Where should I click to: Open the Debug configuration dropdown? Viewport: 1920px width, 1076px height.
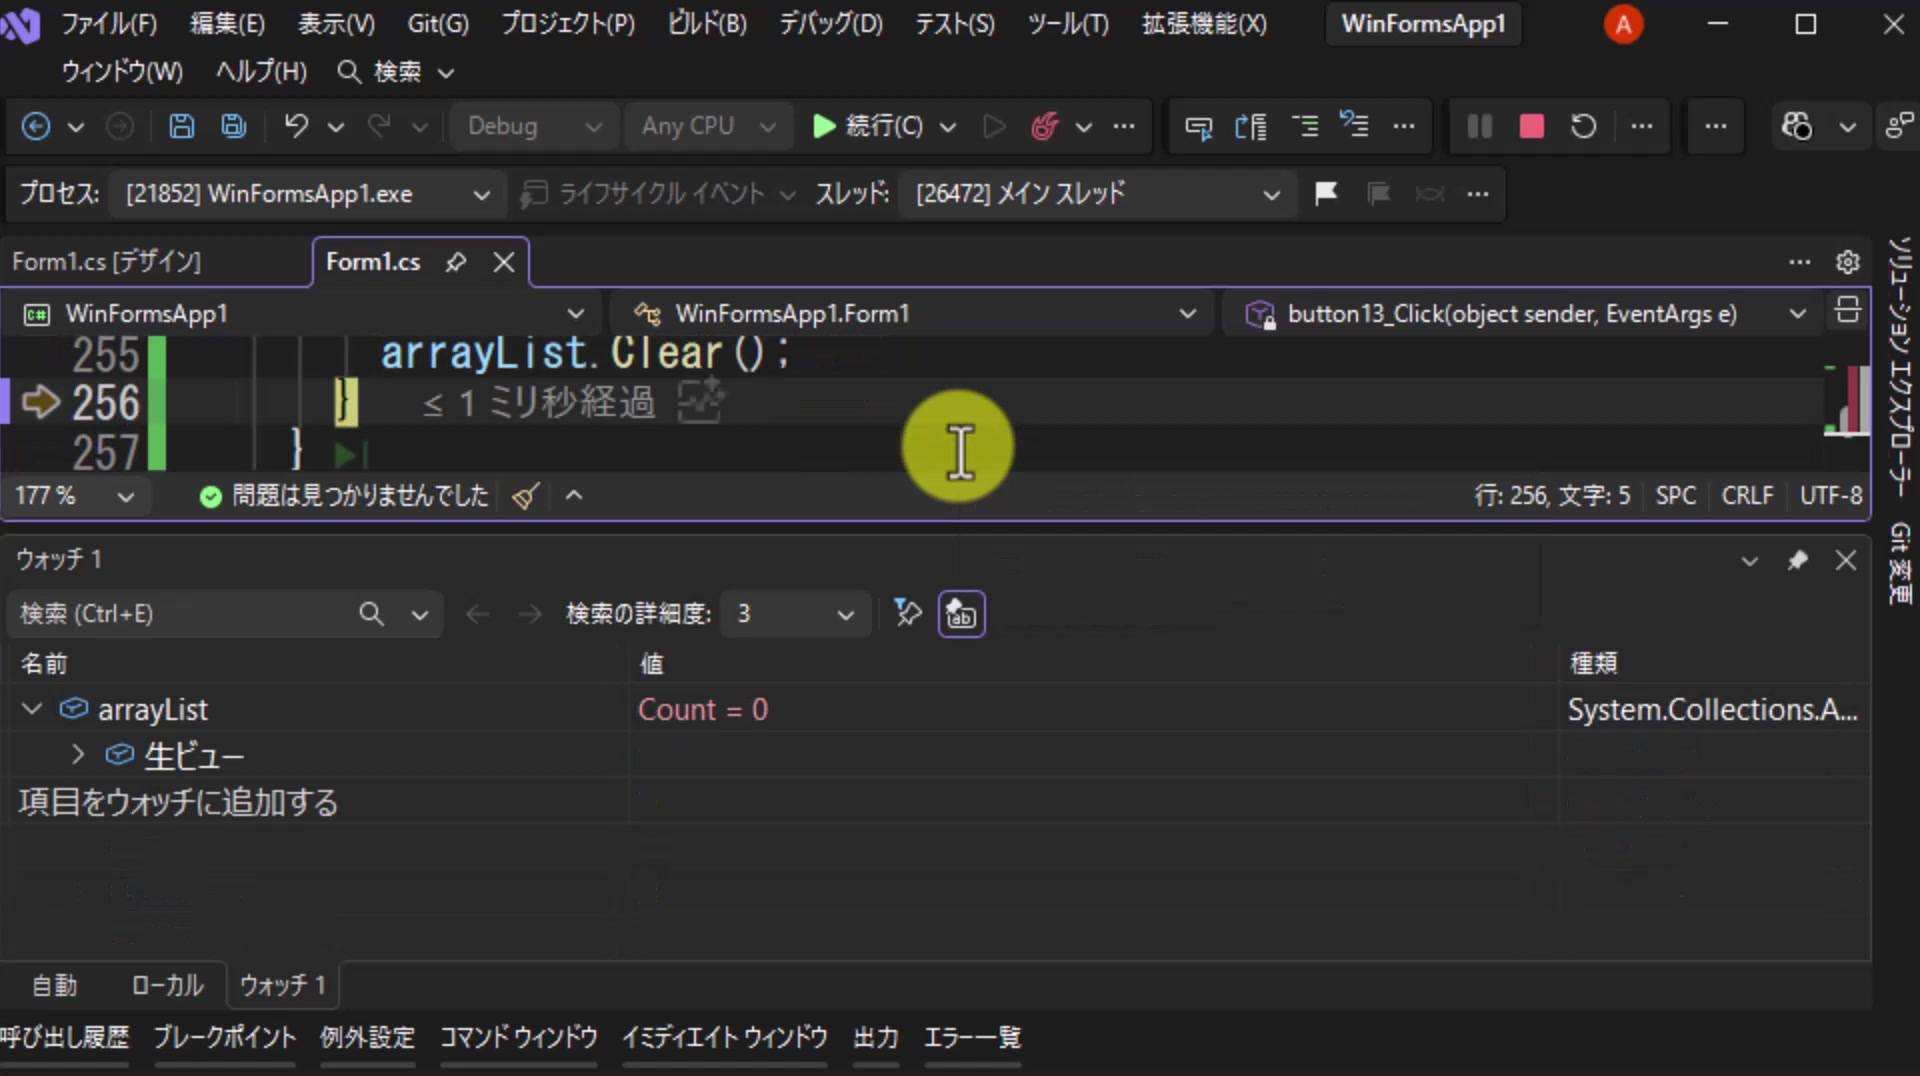point(534,126)
